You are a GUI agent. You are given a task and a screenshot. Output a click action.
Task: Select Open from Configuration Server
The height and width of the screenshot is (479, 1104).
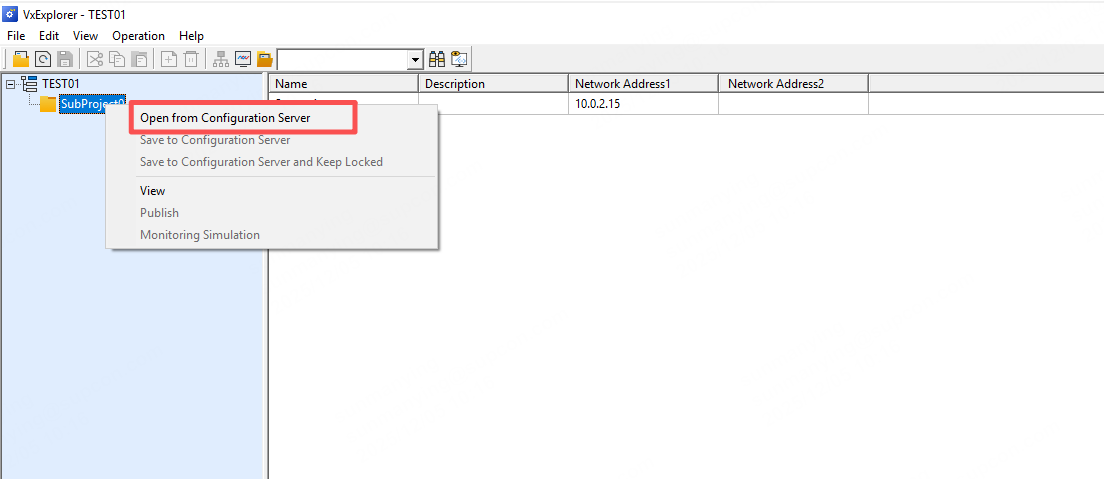pos(225,118)
